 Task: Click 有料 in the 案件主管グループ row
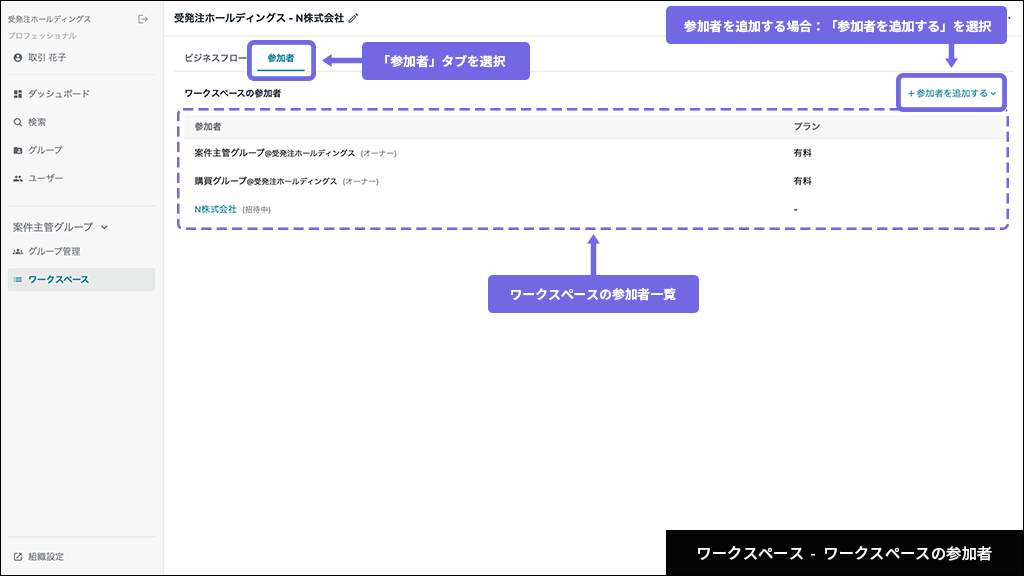tap(803, 153)
